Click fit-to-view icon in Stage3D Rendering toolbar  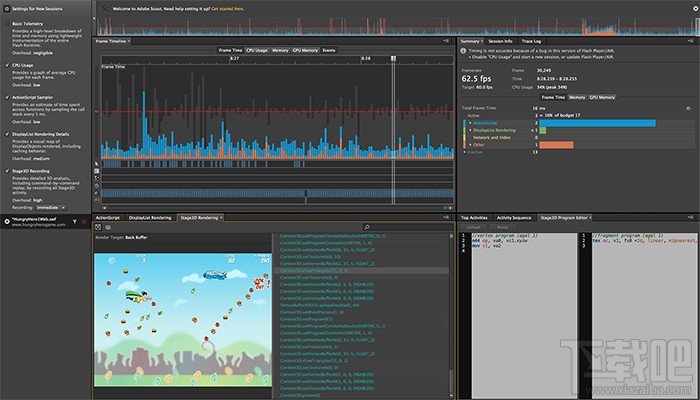pos(98,227)
